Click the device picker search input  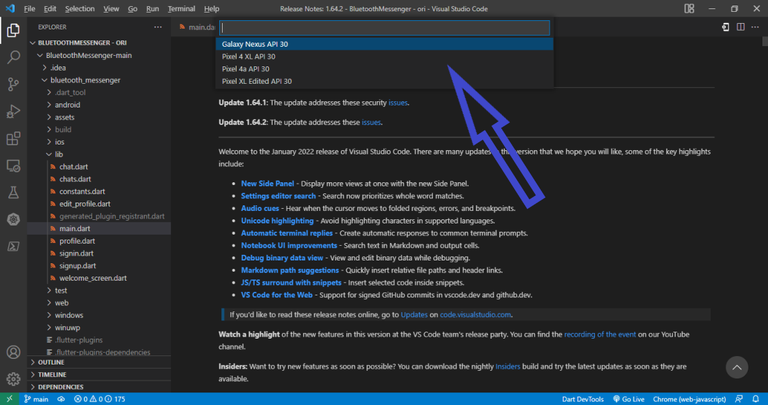(x=384, y=27)
